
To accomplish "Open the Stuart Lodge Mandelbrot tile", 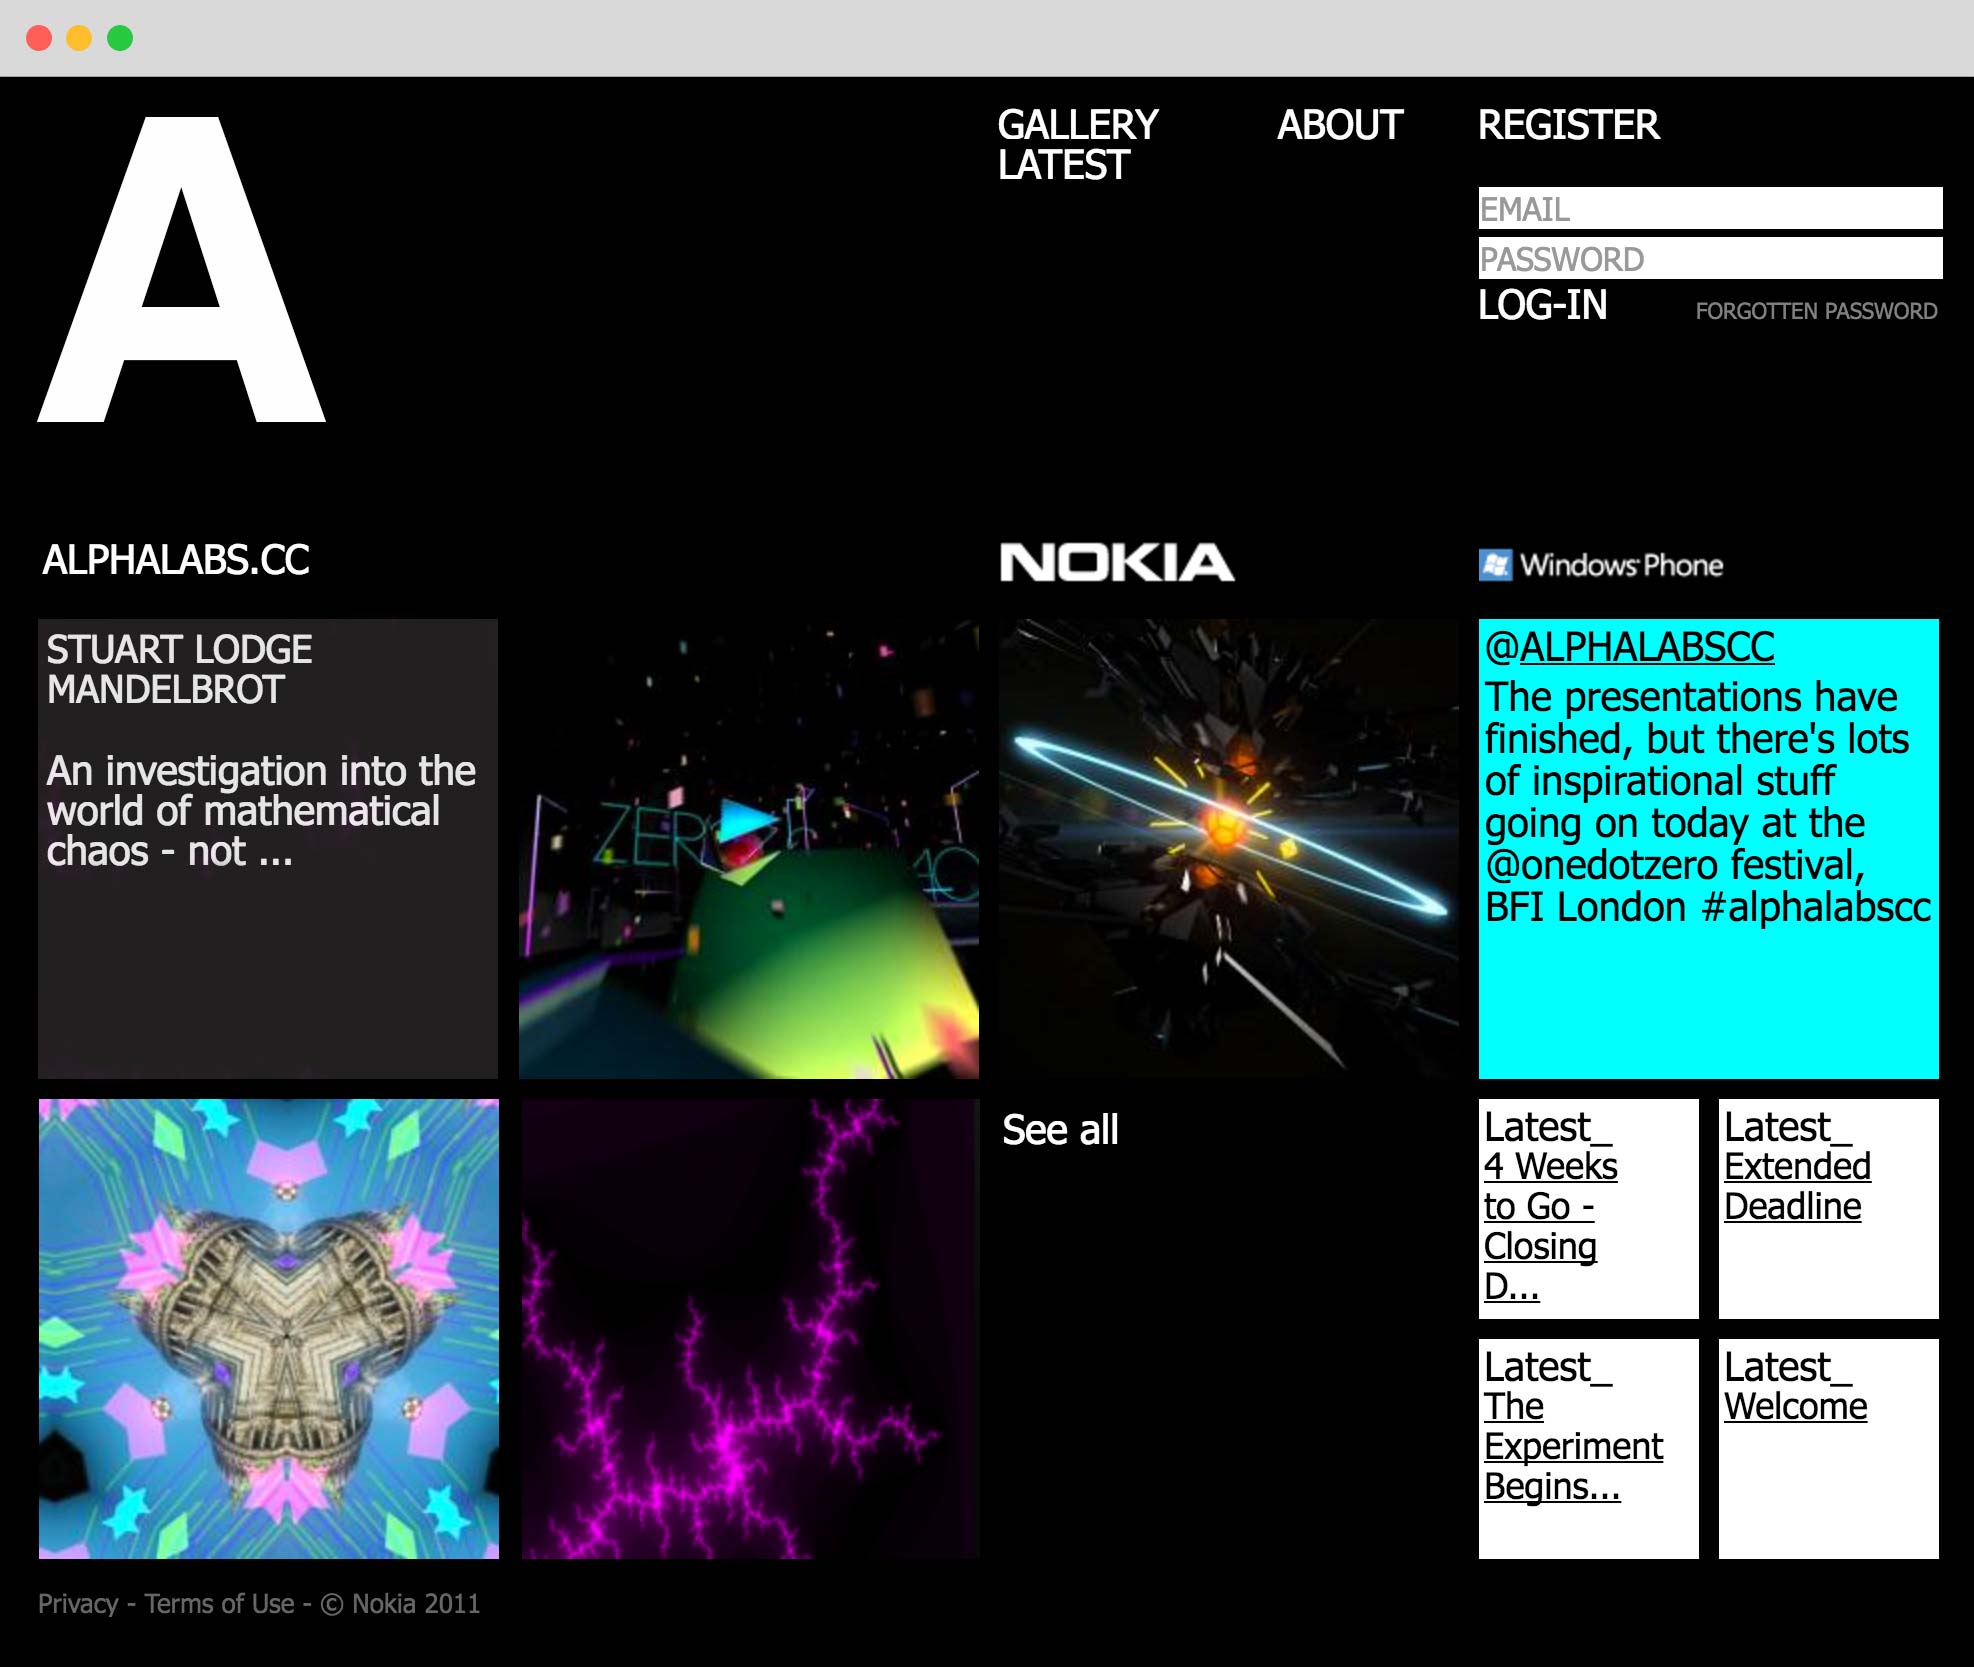I will (x=268, y=849).
